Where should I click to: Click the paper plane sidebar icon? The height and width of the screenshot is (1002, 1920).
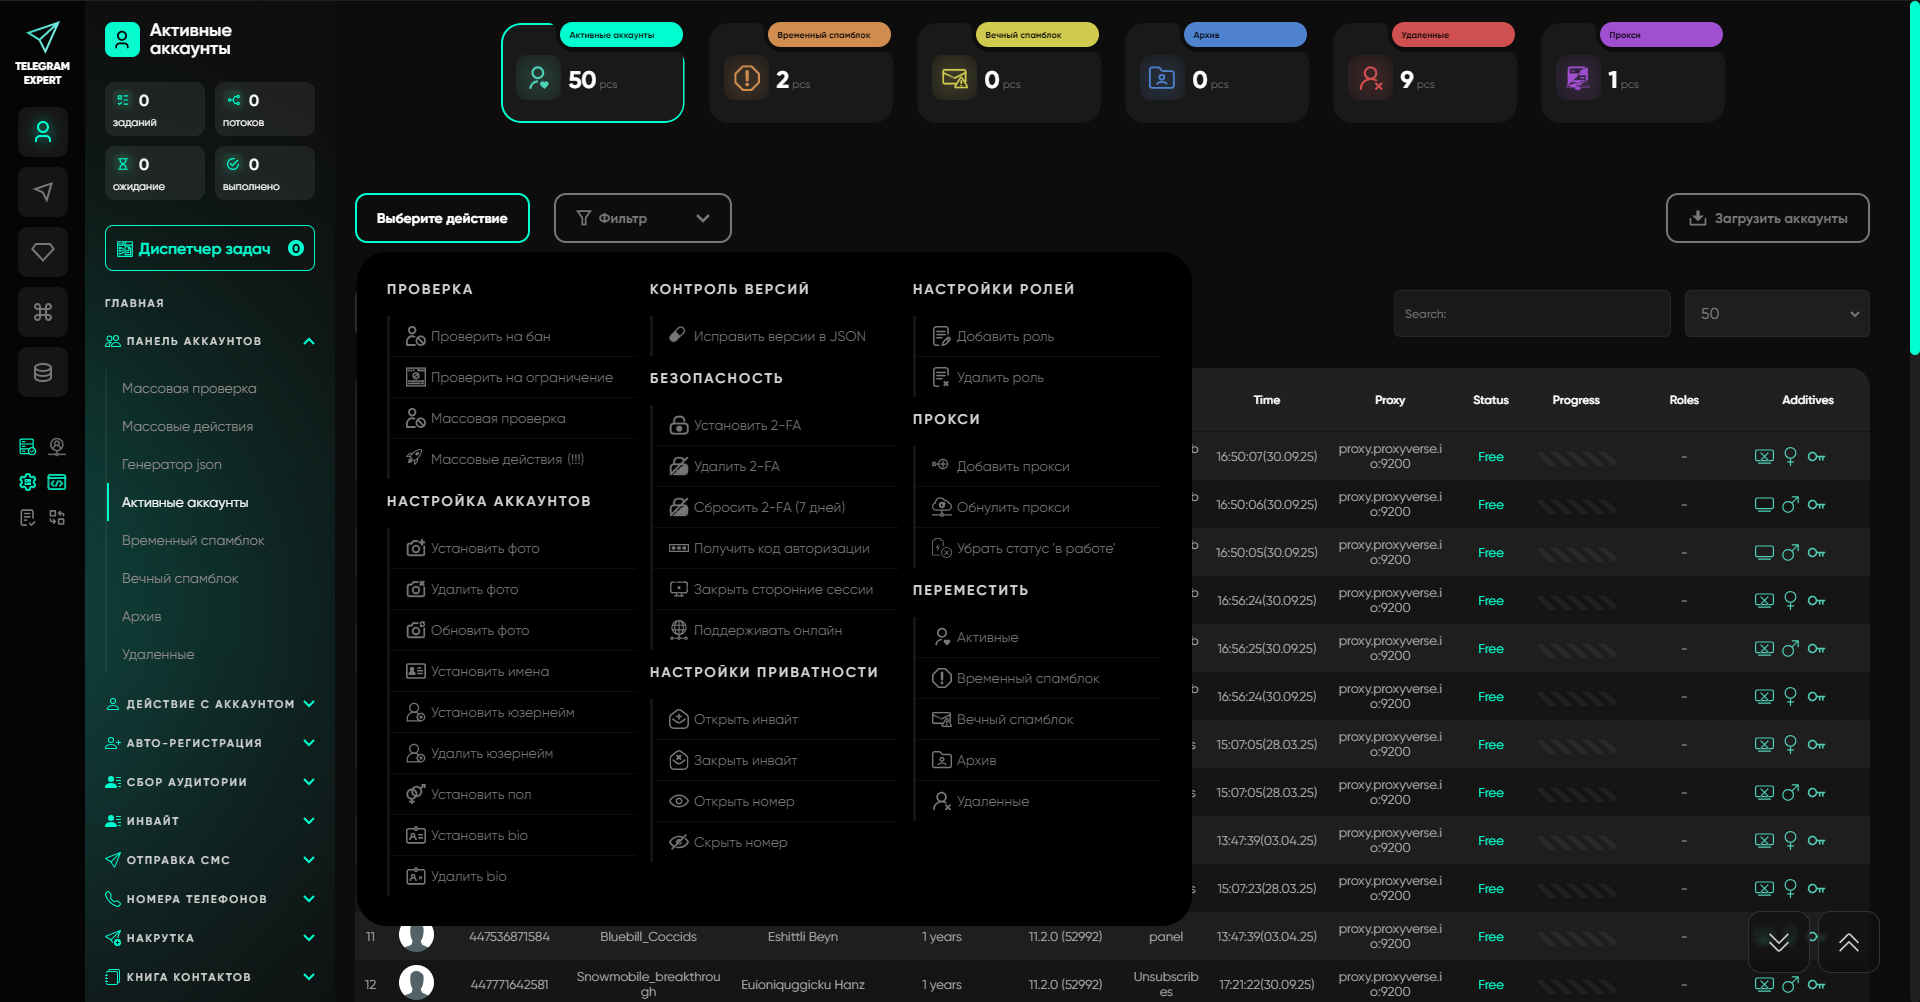coord(43,192)
